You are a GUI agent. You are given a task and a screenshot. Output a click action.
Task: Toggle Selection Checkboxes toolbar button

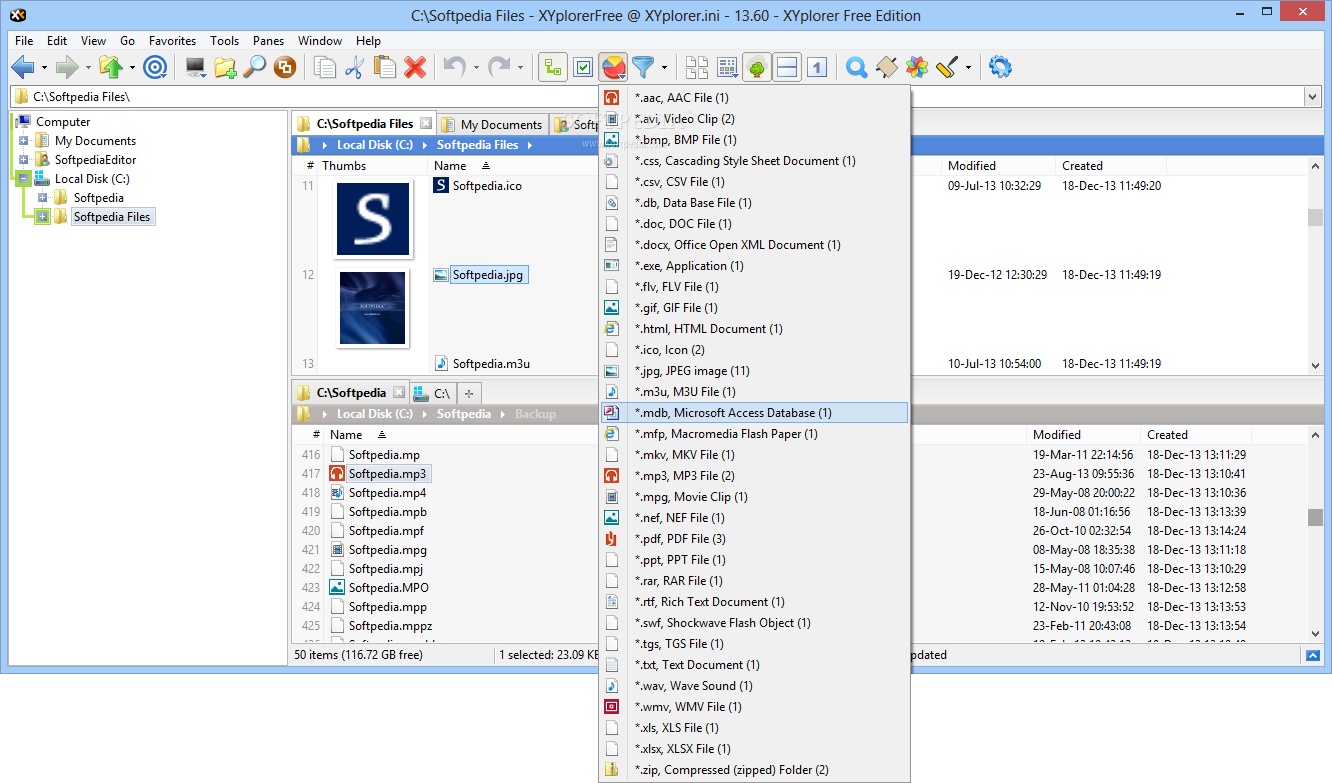click(584, 67)
